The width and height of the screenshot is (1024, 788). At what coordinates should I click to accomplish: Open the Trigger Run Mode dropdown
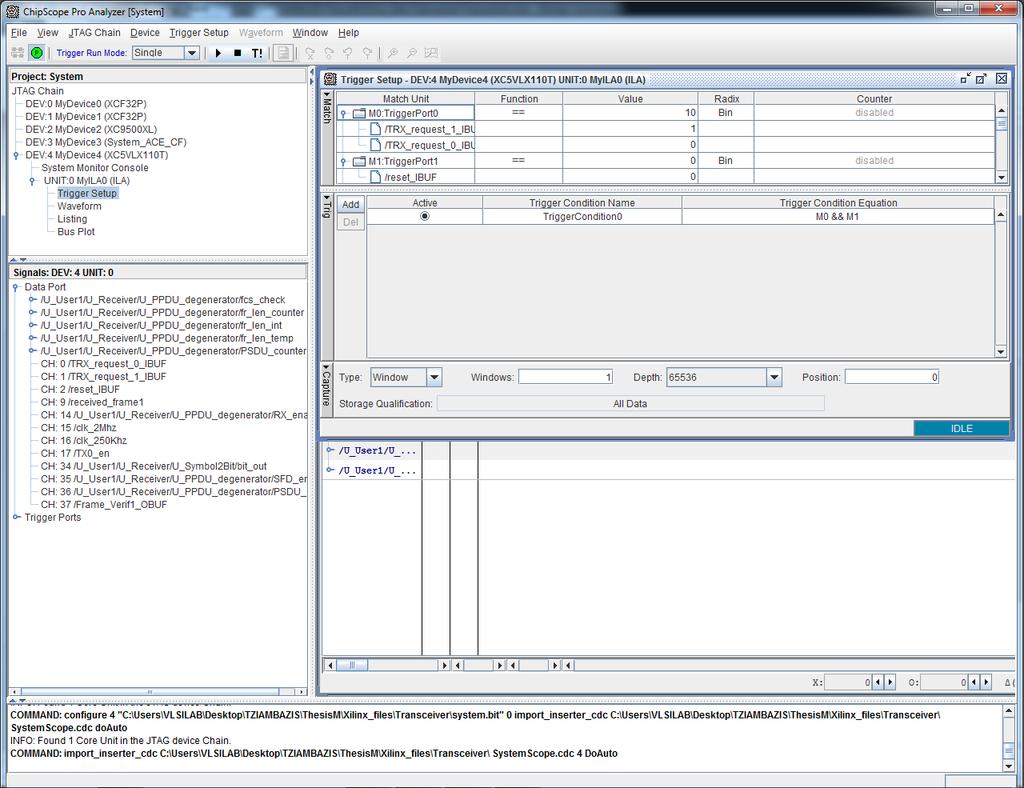point(192,53)
